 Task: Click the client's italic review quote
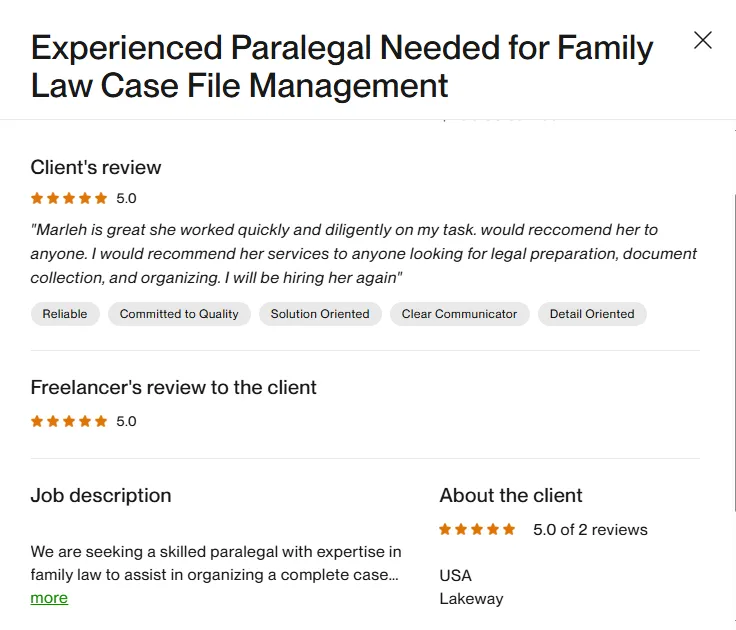[364, 253]
